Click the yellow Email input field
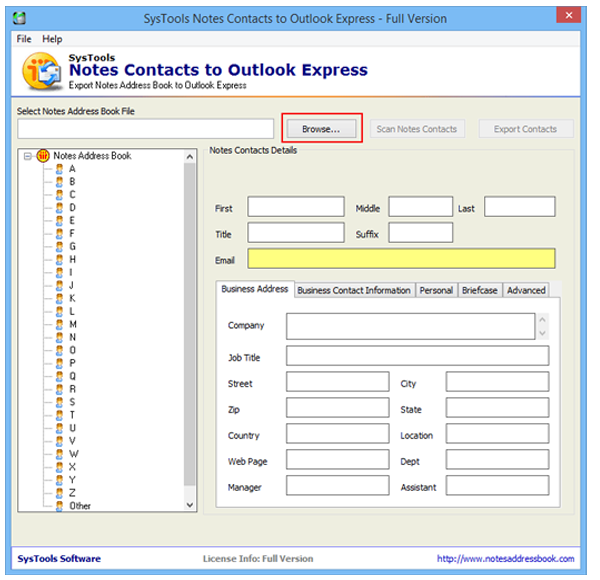 pyautogui.click(x=401, y=259)
